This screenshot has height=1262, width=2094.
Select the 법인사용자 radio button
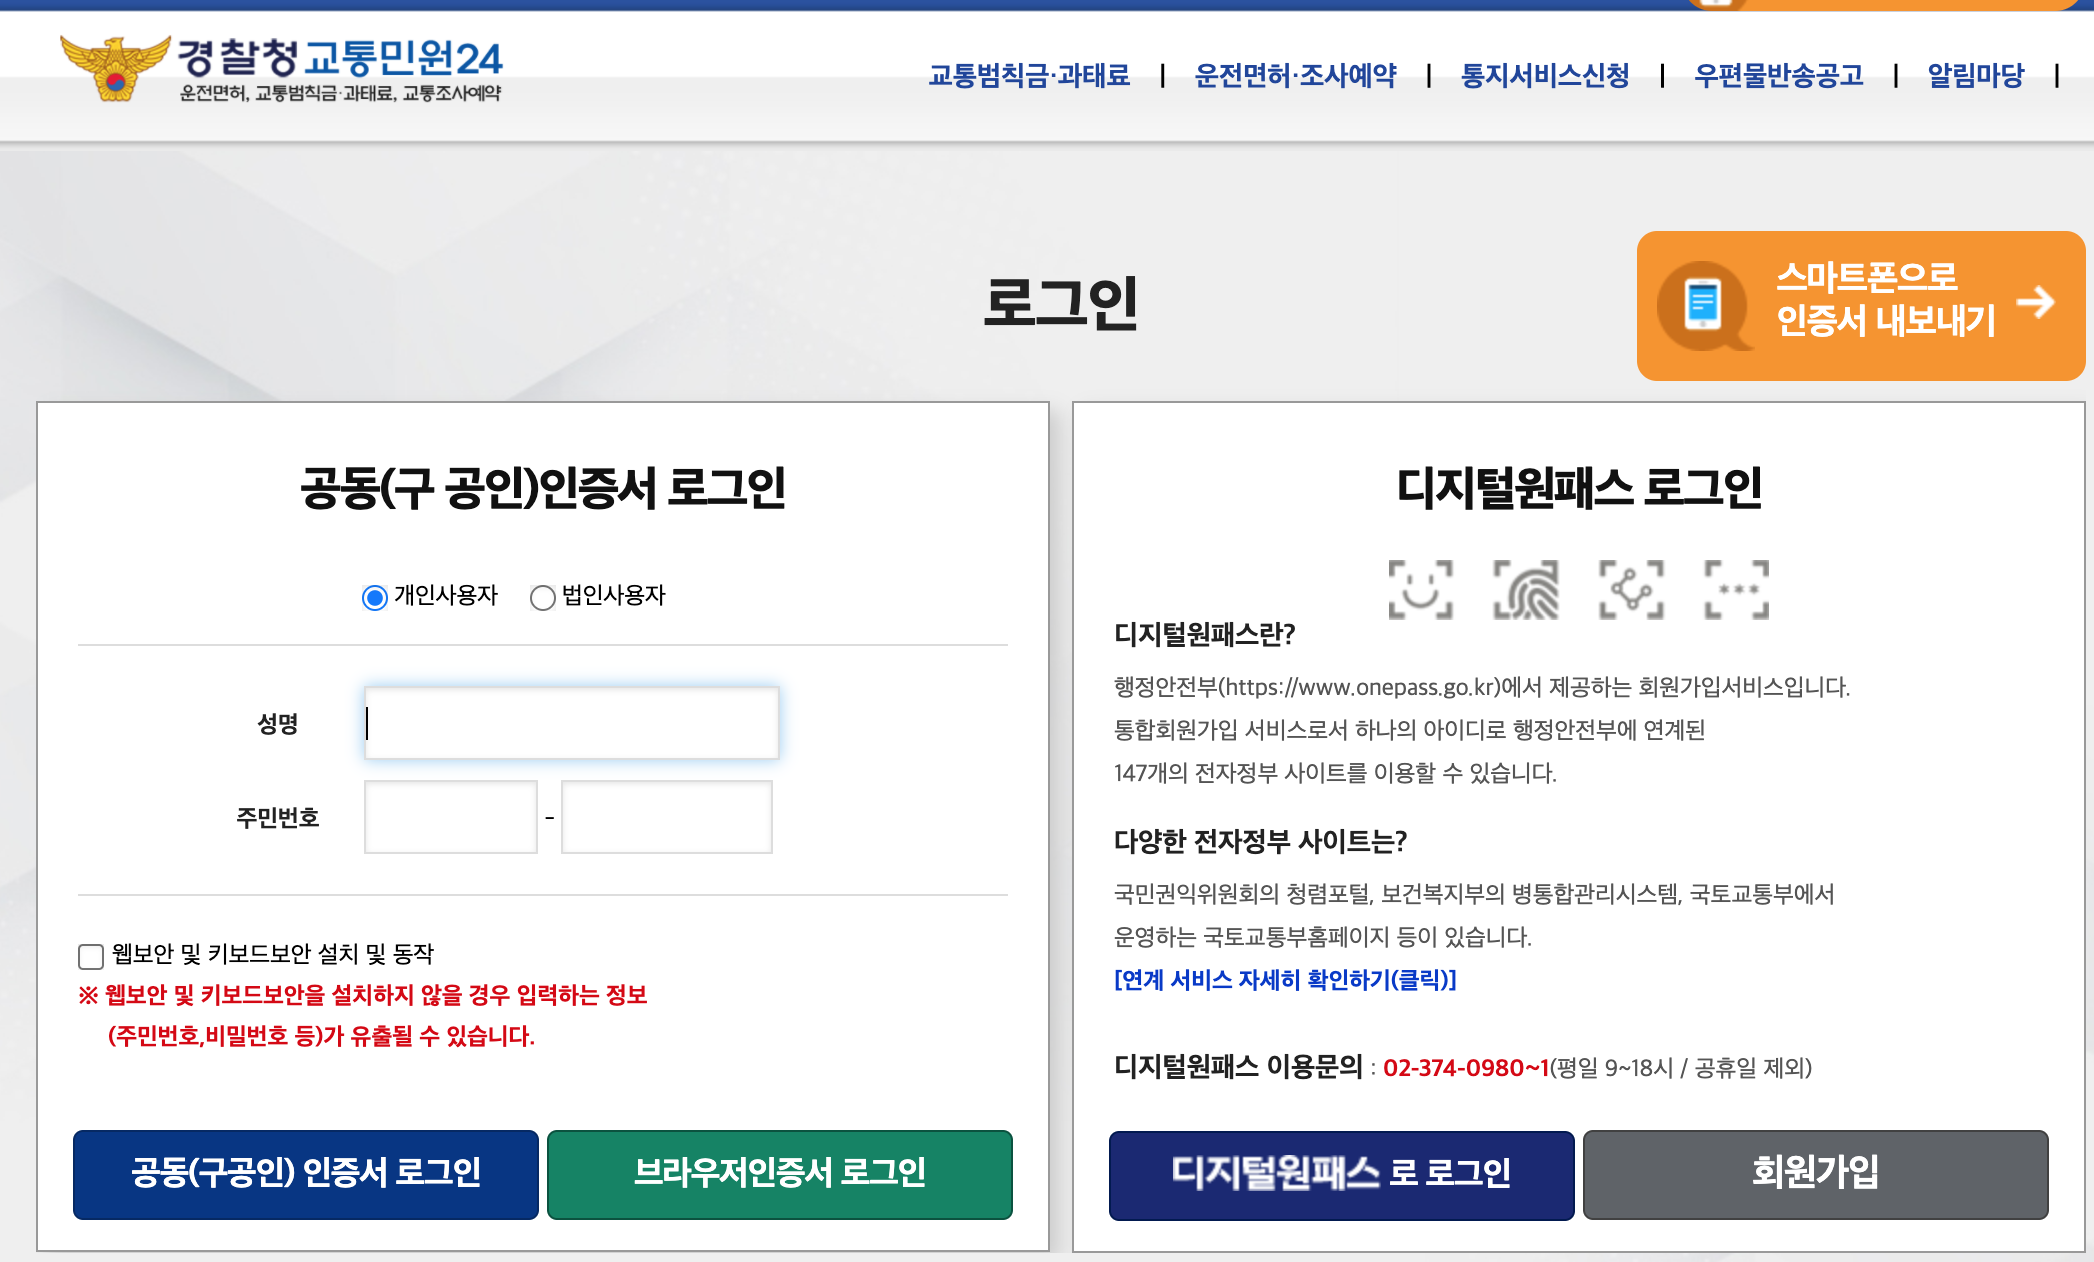(543, 598)
